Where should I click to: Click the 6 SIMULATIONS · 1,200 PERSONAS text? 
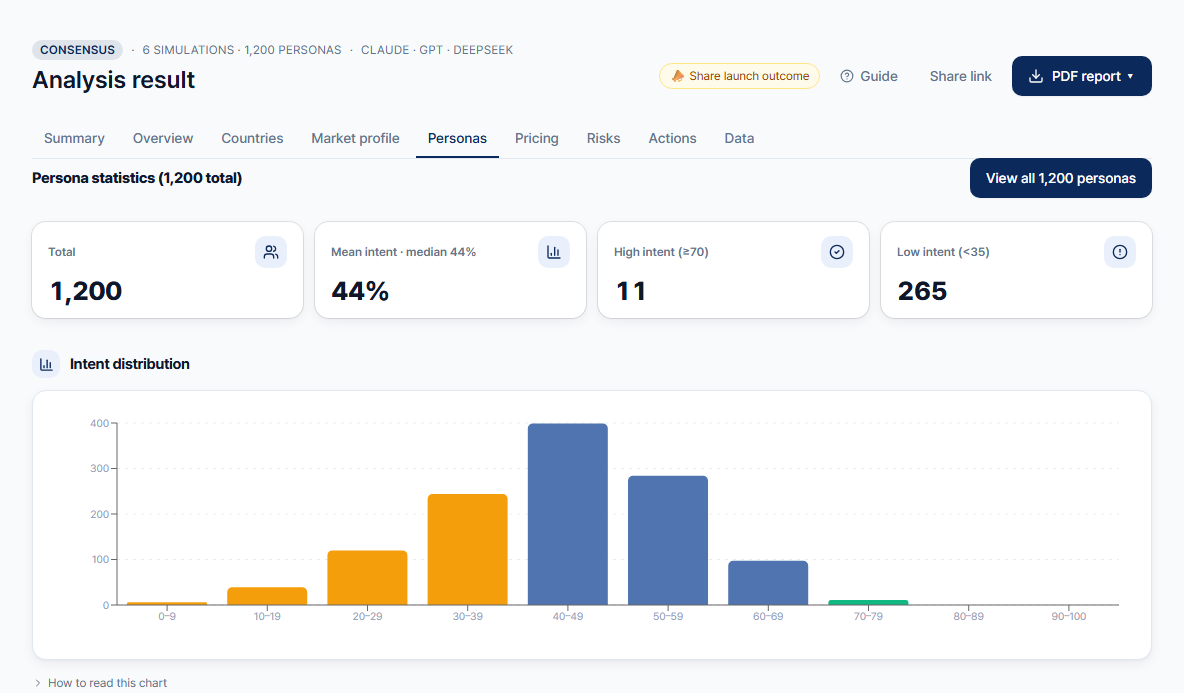(242, 50)
